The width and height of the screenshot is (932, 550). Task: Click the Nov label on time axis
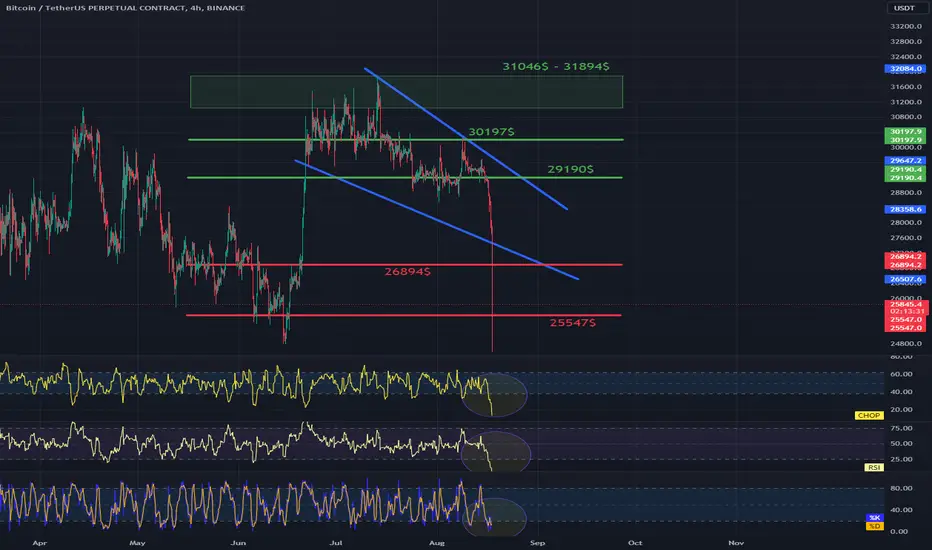736,543
